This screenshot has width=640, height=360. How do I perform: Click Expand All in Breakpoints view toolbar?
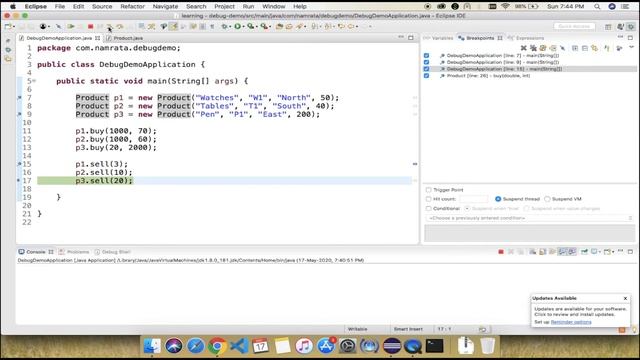(x=575, y=48)
